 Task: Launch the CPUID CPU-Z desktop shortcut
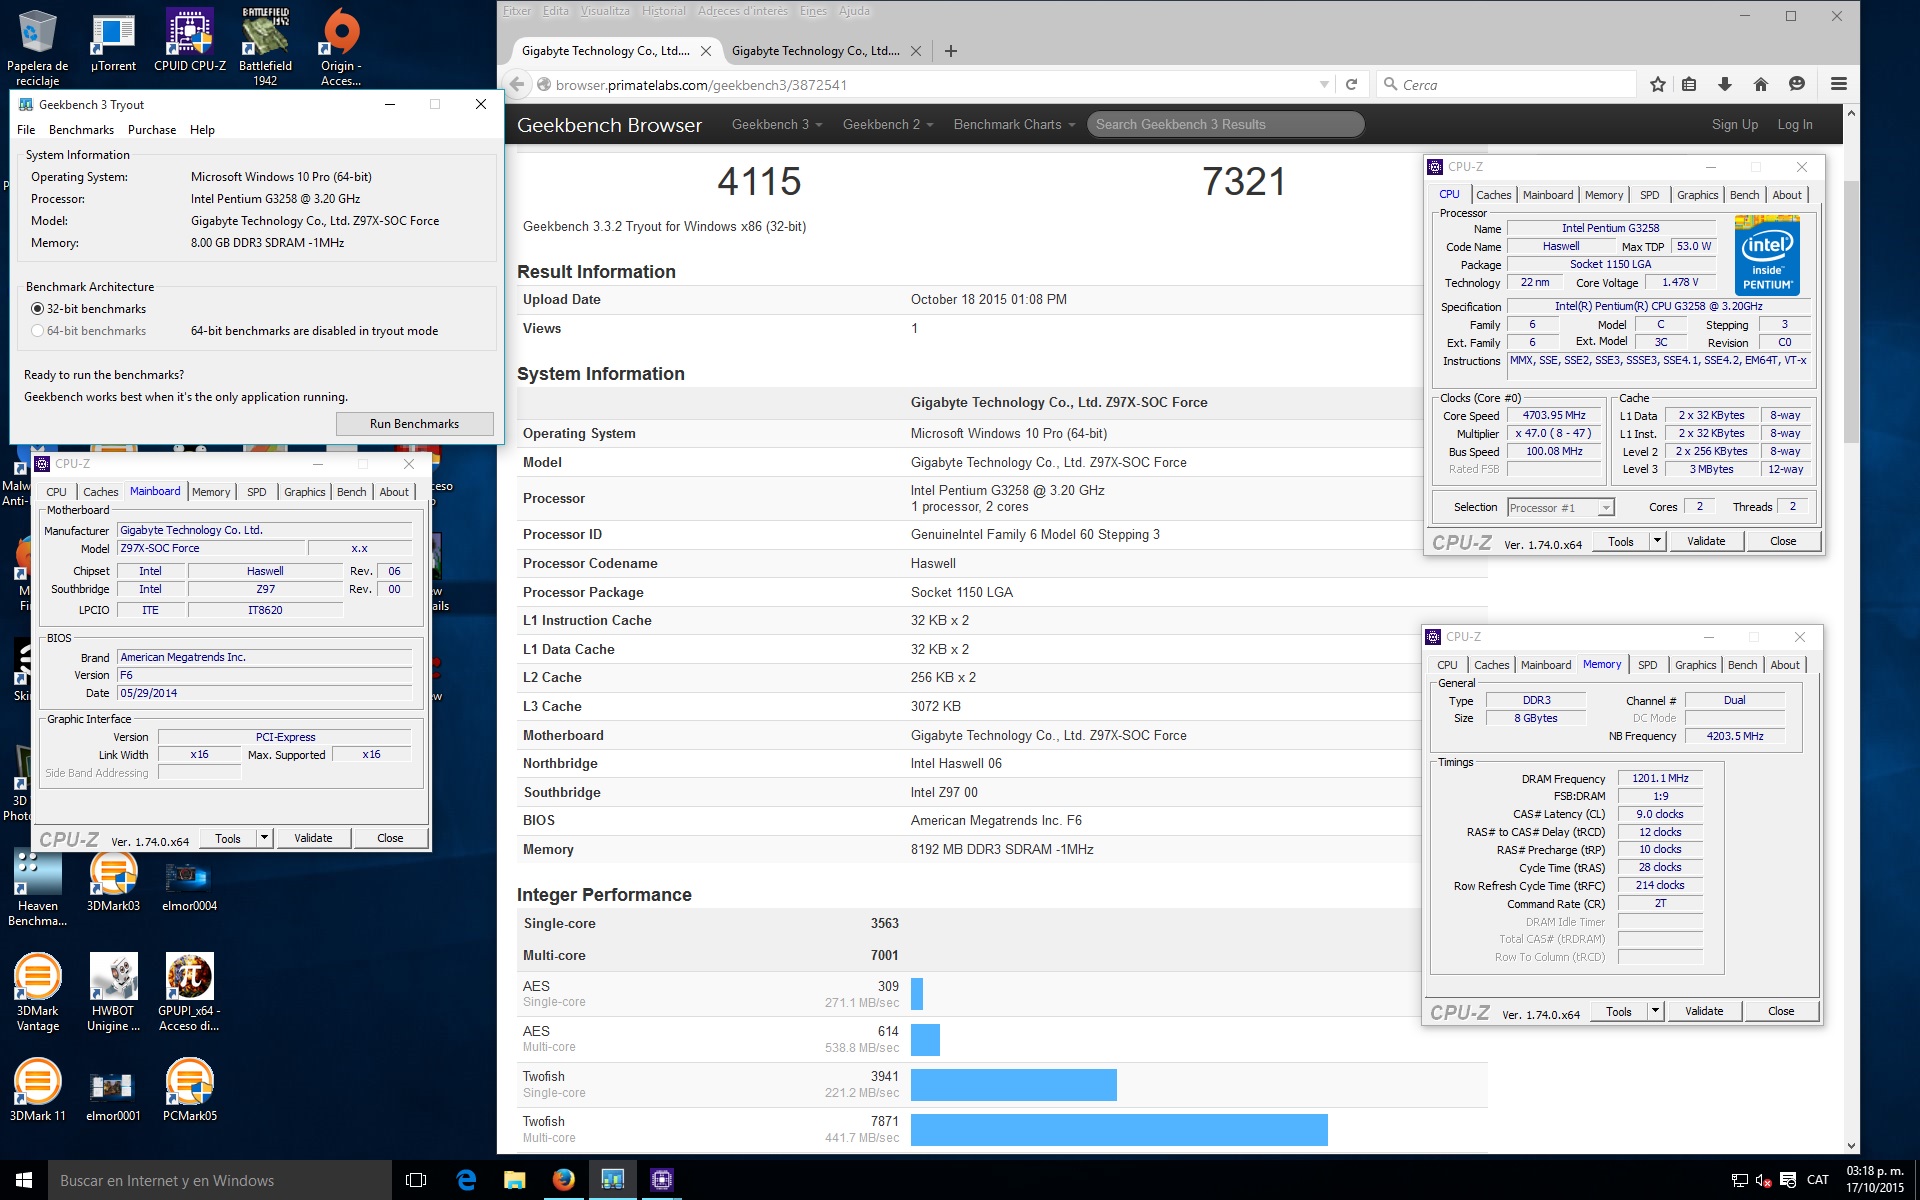189,41
